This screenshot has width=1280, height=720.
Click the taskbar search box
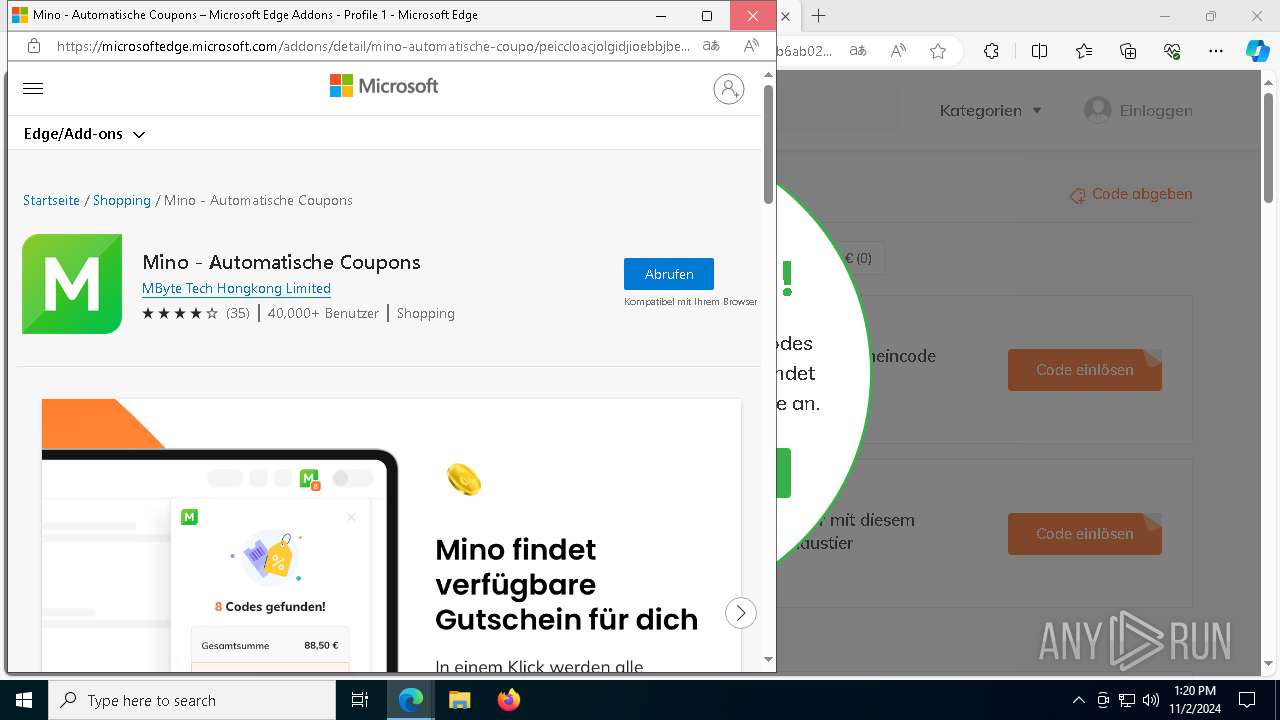click(x=192, y=700)
